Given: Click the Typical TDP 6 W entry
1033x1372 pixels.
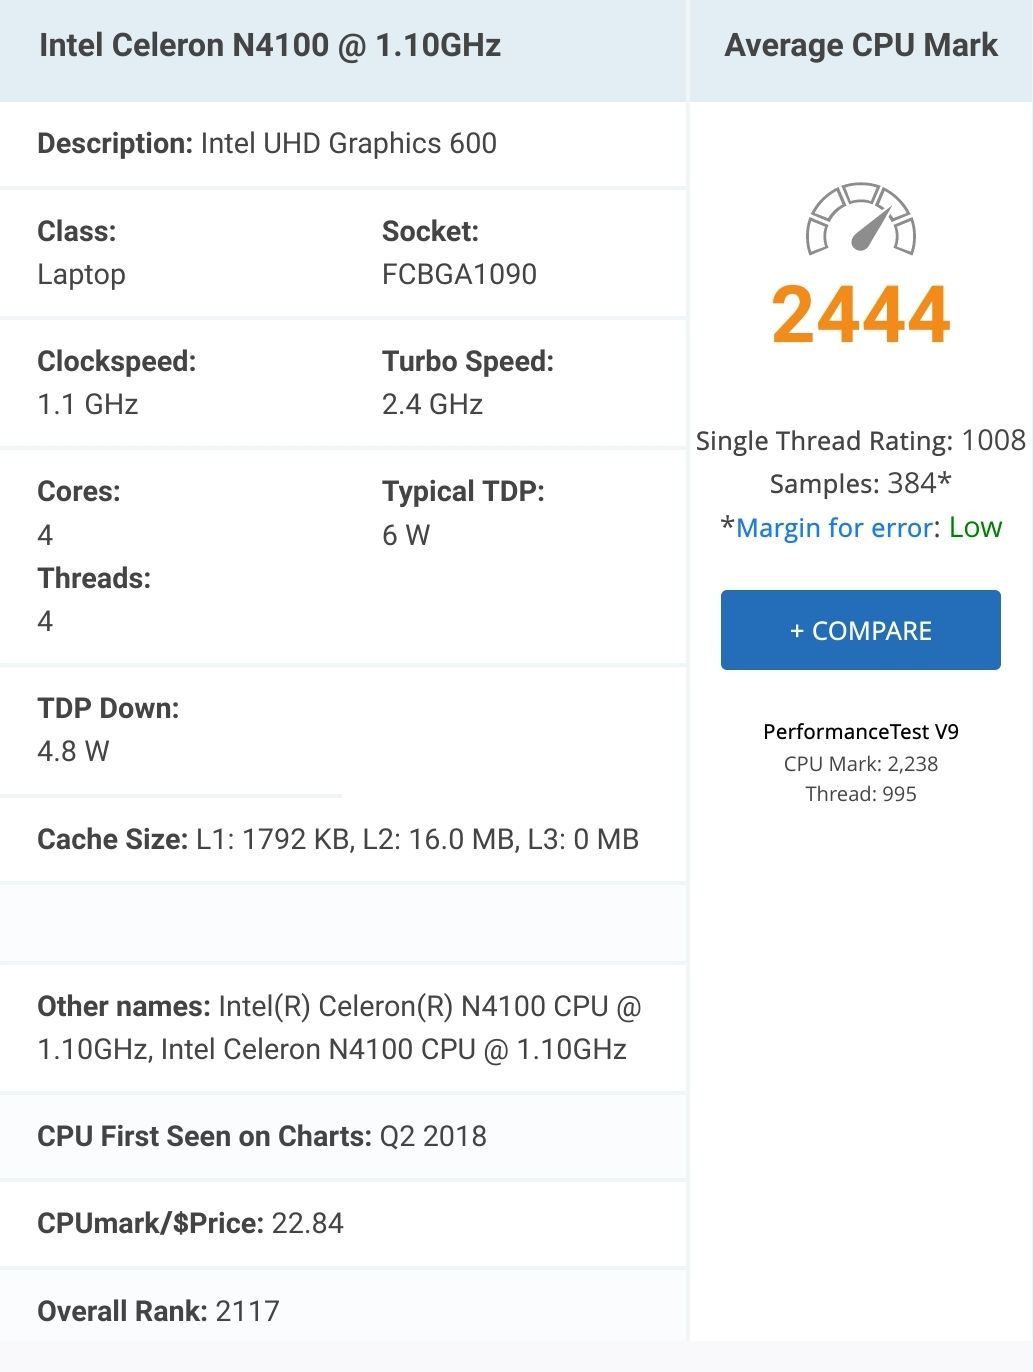Looking at the screenshot, I should (x=463, y=513).
